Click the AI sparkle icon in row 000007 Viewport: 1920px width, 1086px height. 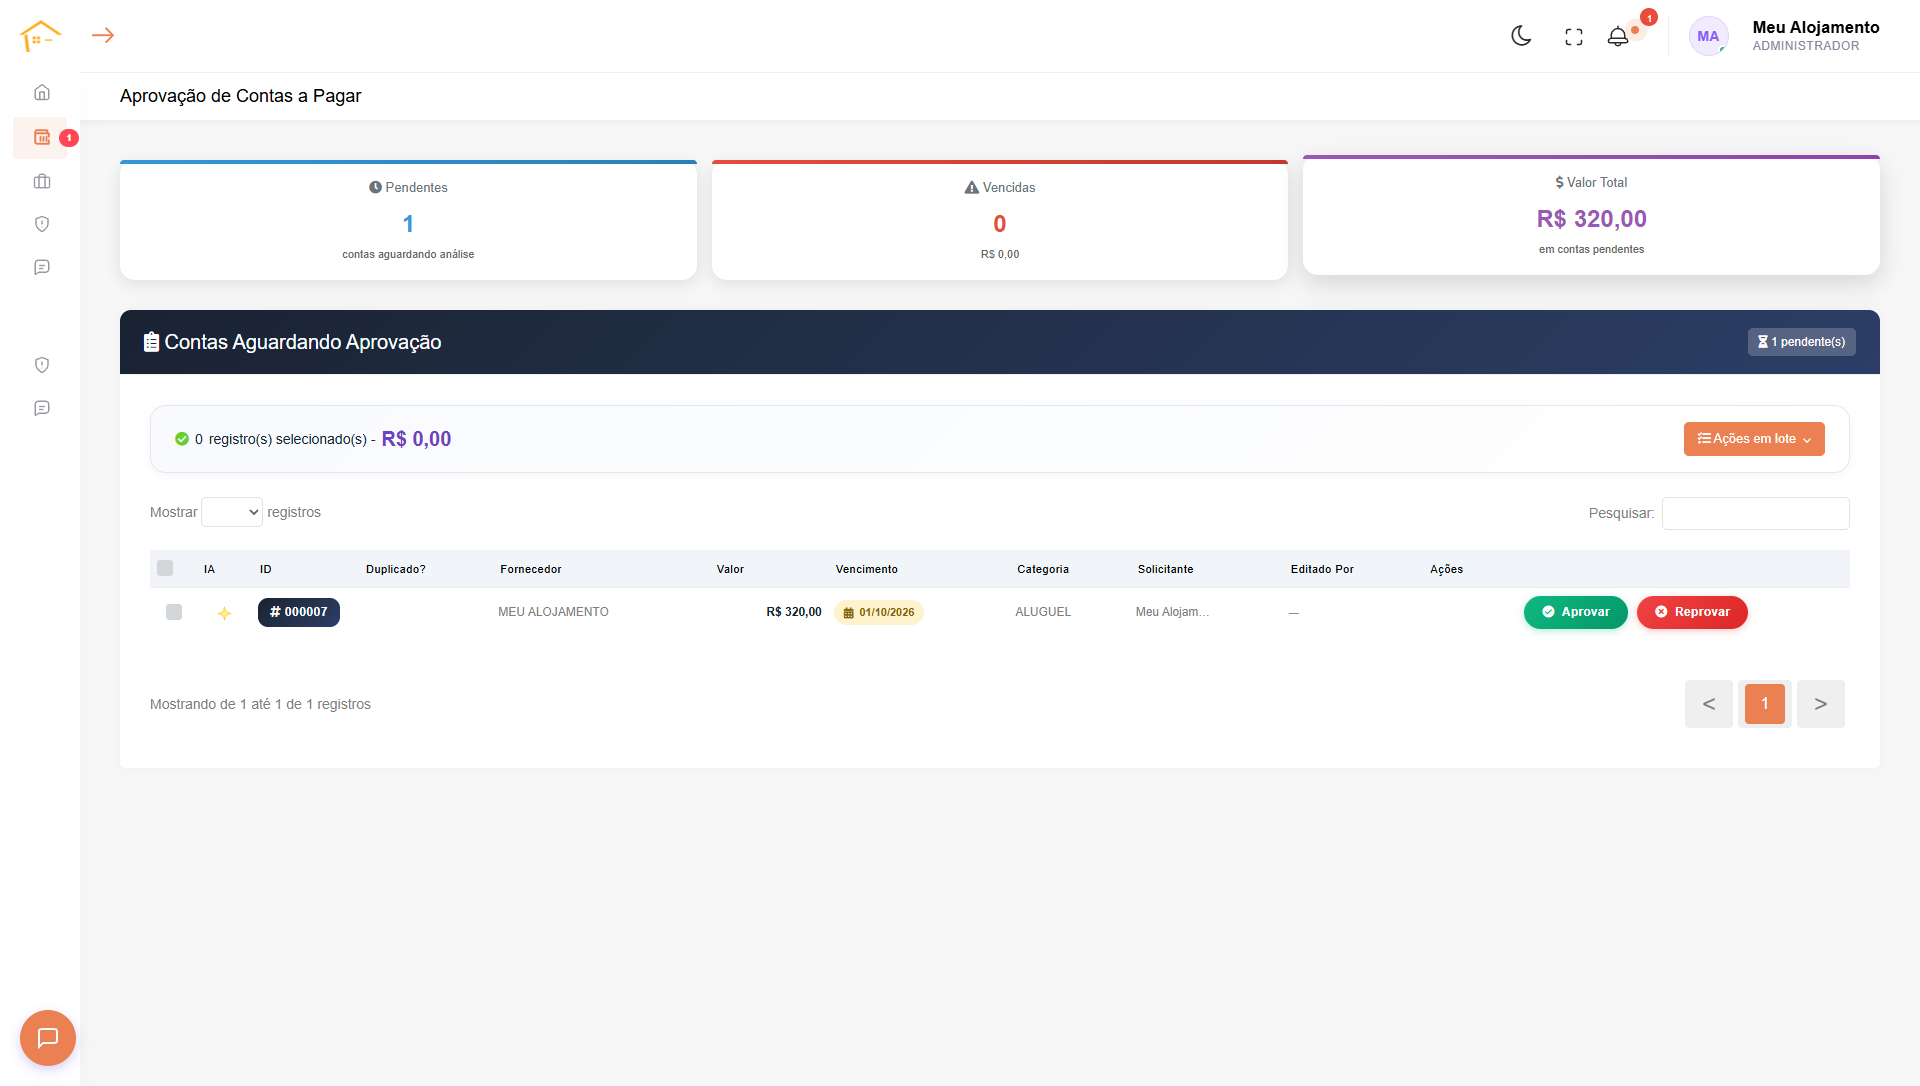point(224,613)
